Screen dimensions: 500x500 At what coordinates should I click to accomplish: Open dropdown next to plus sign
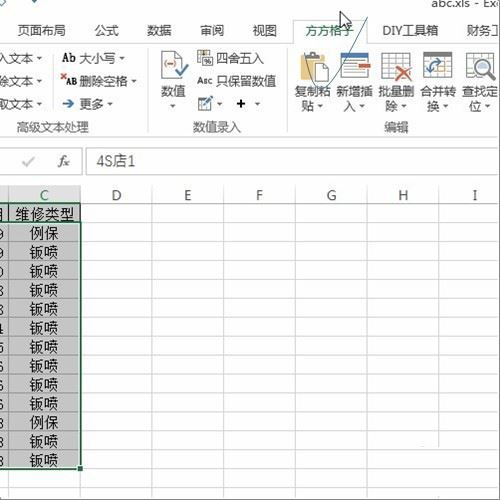(257, 104)
